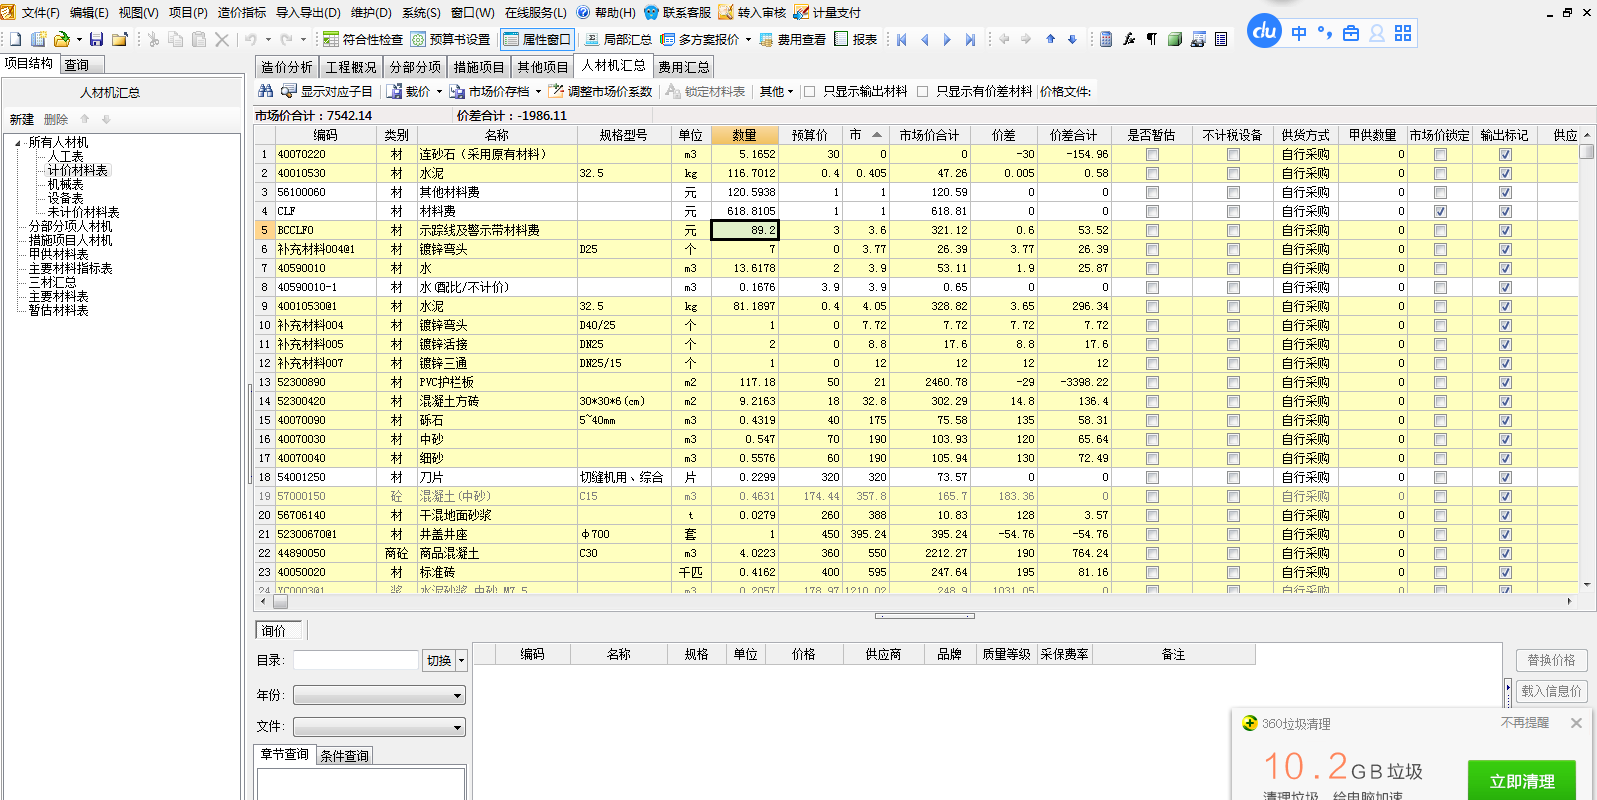Toggle 不计税设备 for 水泥 row 2

[x=1233, y=174]
